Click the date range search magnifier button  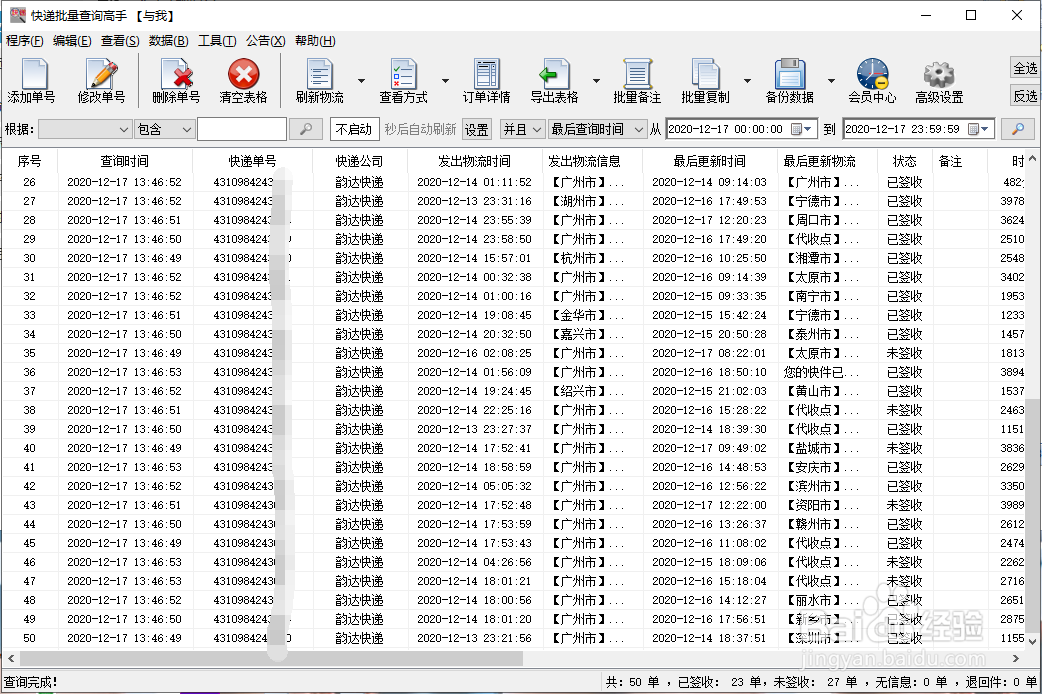[1017, 129]
